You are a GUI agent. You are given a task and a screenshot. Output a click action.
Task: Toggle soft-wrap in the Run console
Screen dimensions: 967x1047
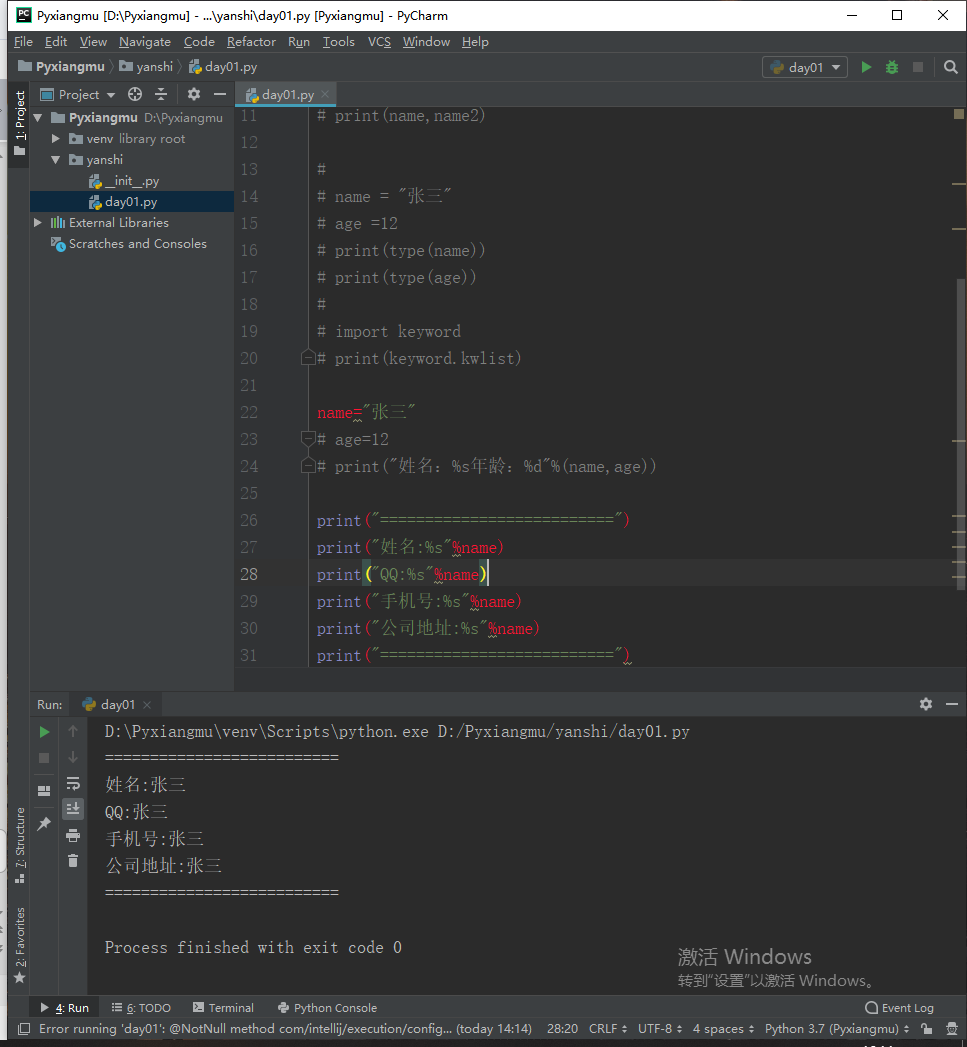(72, 784)
